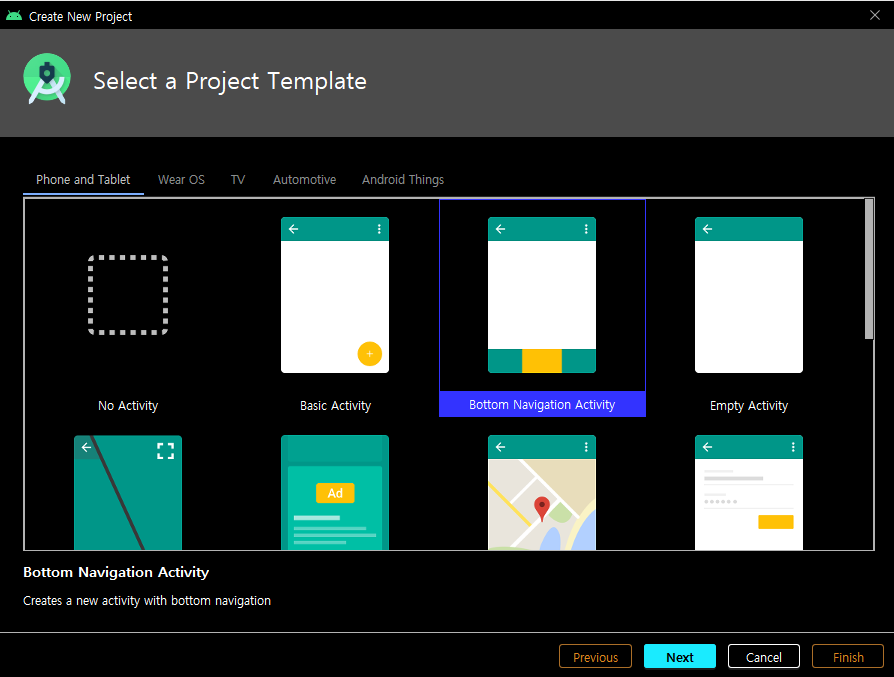Click the Android head icon in title bar

(14, 16)
